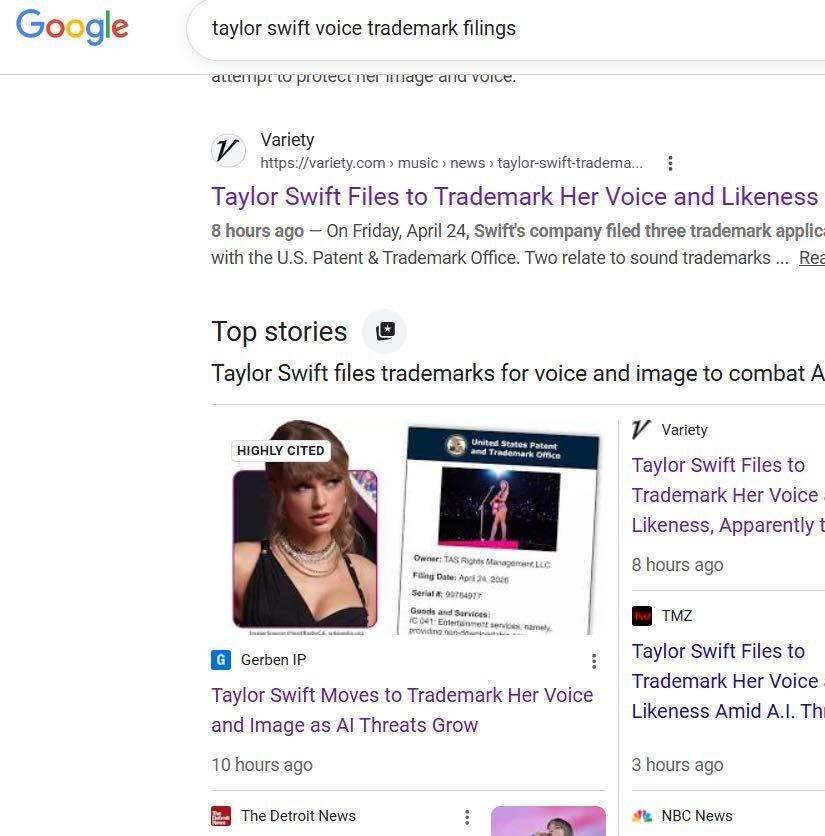
Task: Open Gerben IP story about AI Threats
Action: point(402,710)
